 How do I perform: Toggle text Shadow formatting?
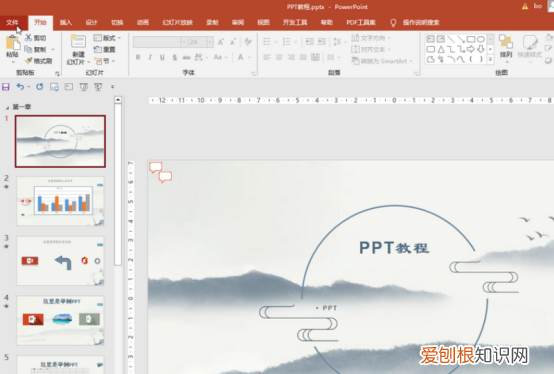[x=175, y=57]
